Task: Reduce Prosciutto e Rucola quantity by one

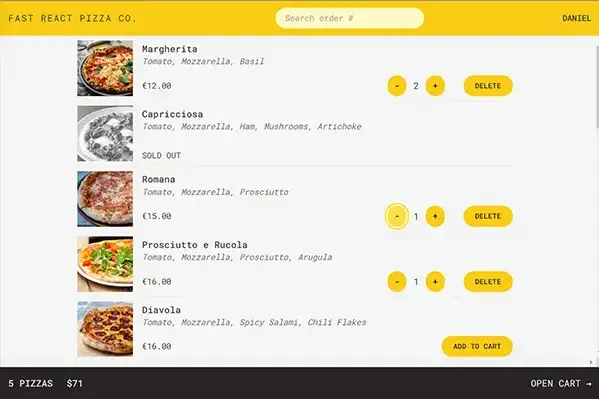Action: tap(397, 282)
